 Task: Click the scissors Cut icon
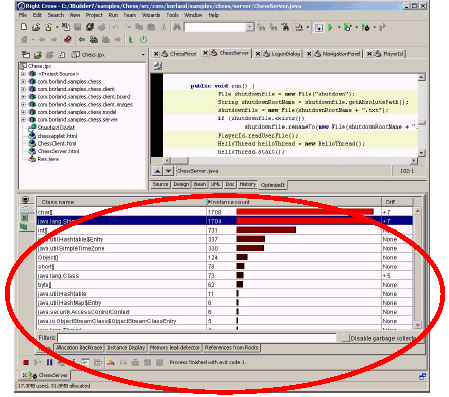click(x=163, y=27)
